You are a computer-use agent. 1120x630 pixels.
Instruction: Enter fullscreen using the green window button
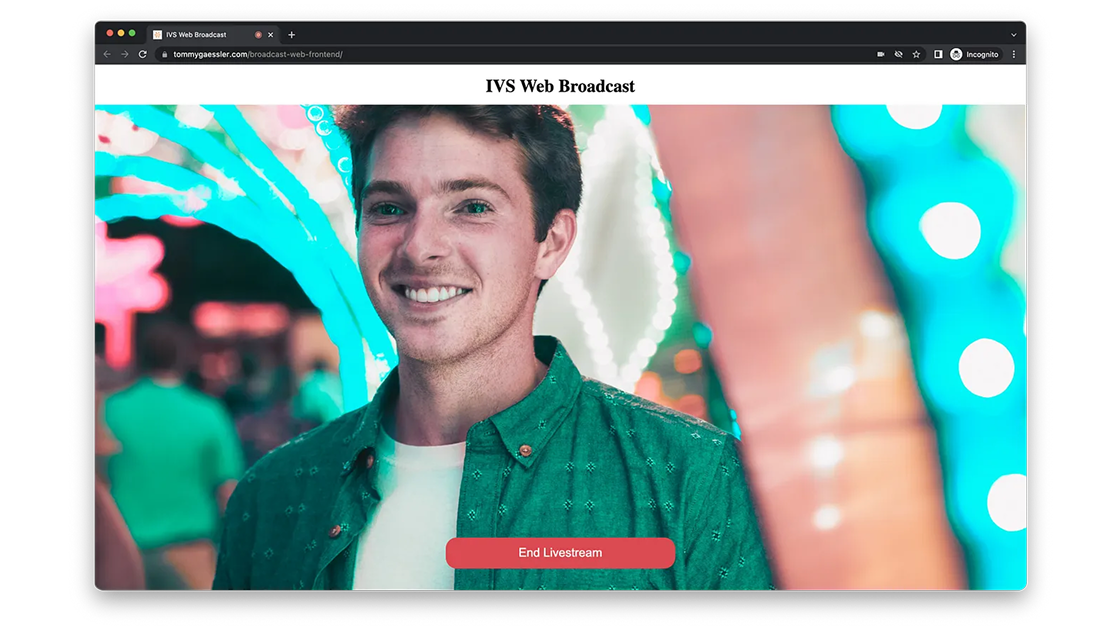pyautogui.click(x=132, y=33)
